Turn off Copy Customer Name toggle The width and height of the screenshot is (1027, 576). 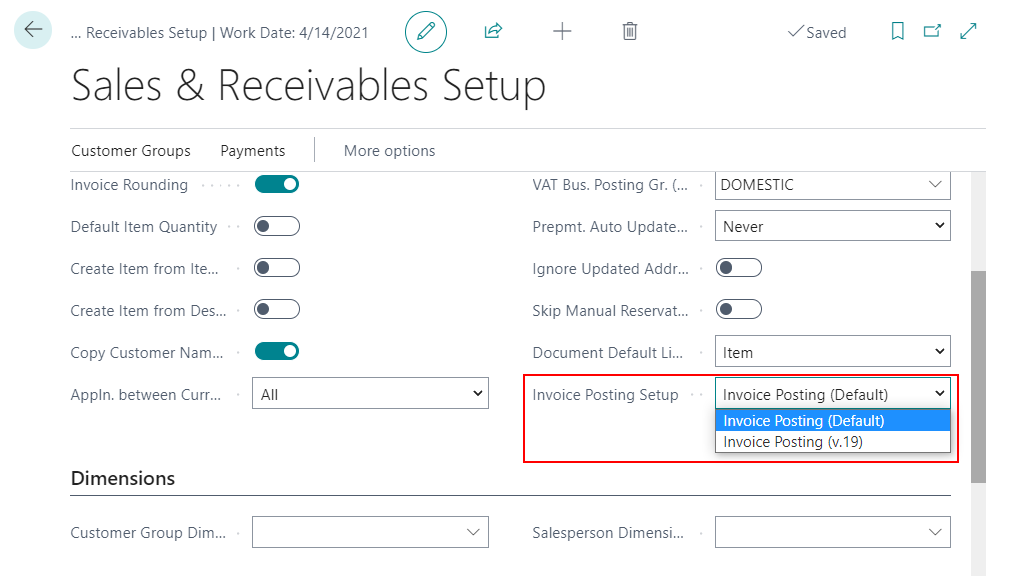pyautogui.click(x=276, y=351)
